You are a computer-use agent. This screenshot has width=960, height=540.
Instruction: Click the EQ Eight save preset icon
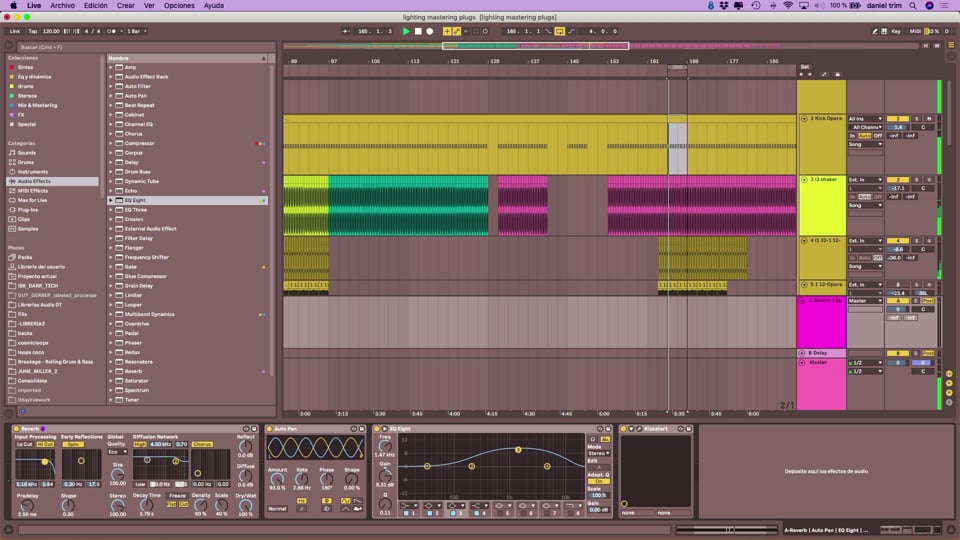click(x=608, y=429)
